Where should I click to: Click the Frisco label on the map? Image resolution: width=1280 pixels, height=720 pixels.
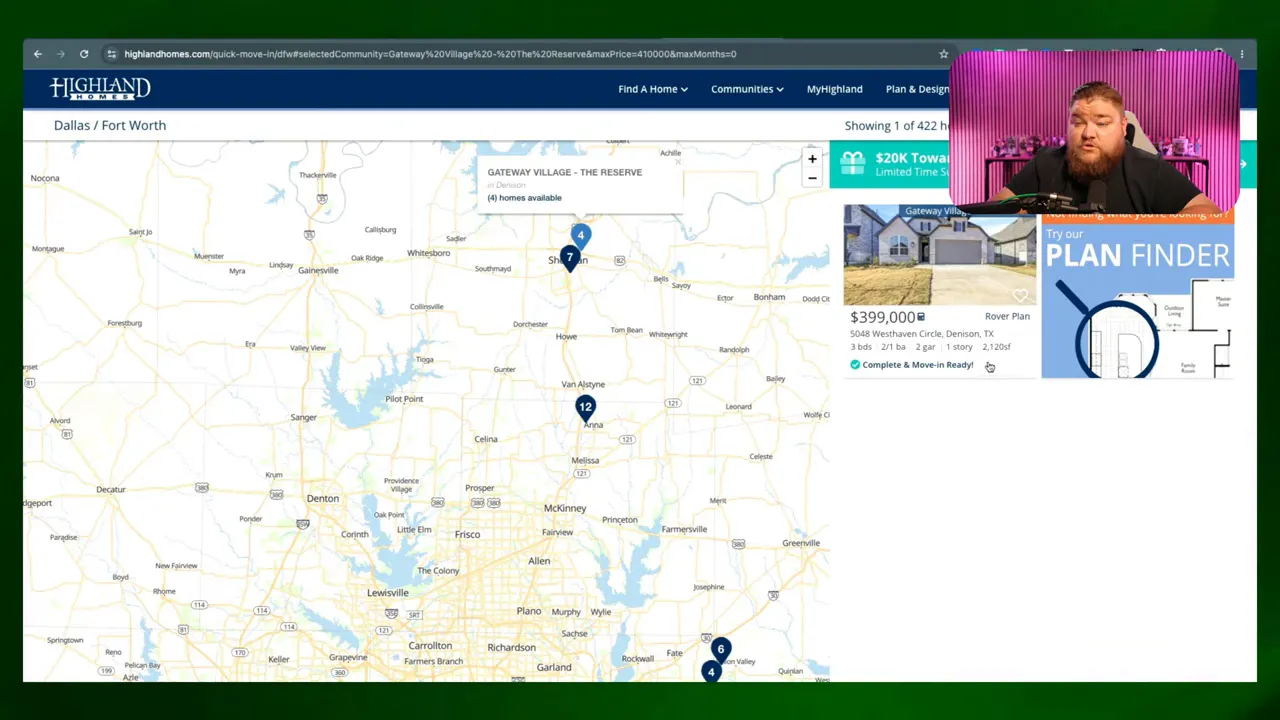tap(467, 535)
